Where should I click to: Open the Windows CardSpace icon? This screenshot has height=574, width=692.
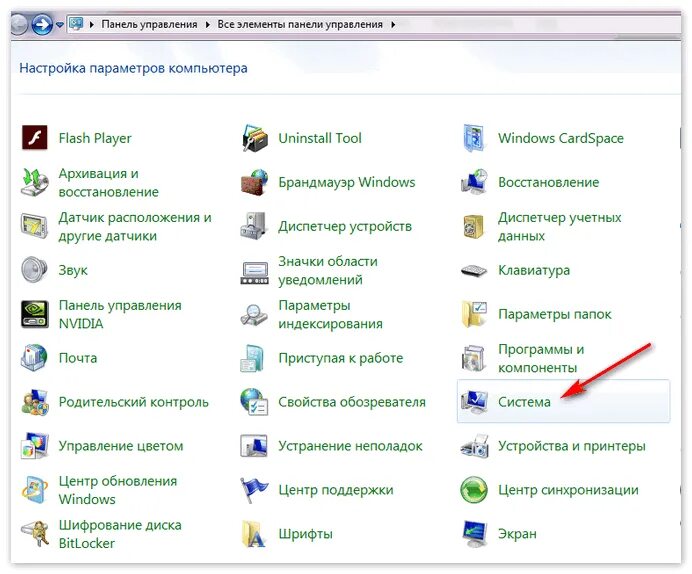click(474, 138)
